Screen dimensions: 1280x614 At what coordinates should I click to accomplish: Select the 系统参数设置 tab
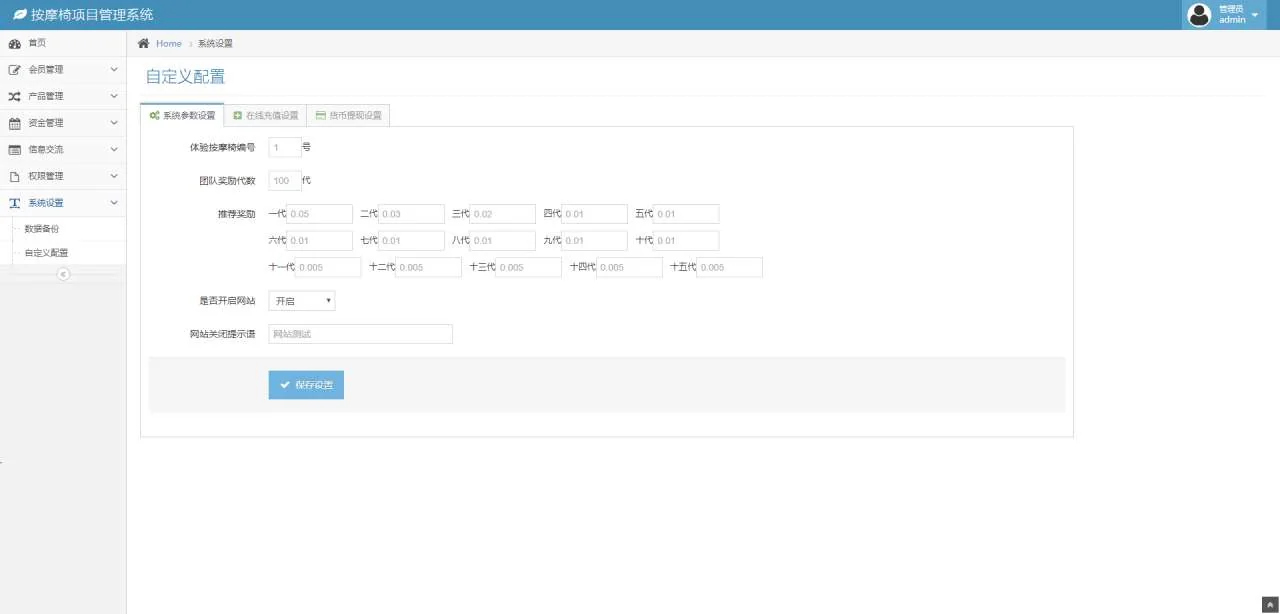182,115
